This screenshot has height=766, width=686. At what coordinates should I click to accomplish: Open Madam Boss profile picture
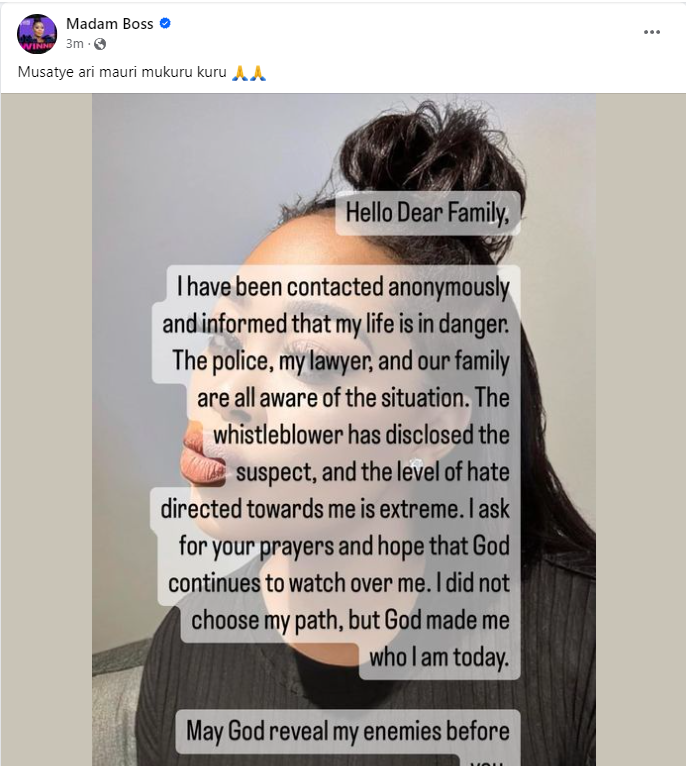[x=37, y=34]
